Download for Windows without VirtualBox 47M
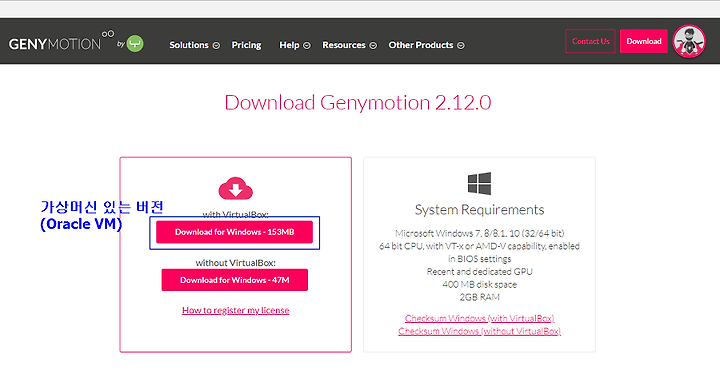This screenshot has height=390, width=720. coord(235,280)
